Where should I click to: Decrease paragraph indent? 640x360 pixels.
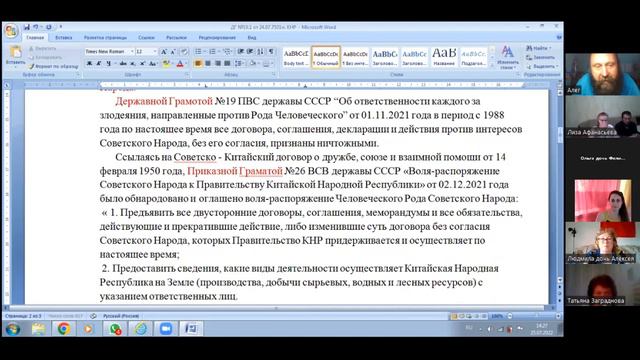(241, 51)
